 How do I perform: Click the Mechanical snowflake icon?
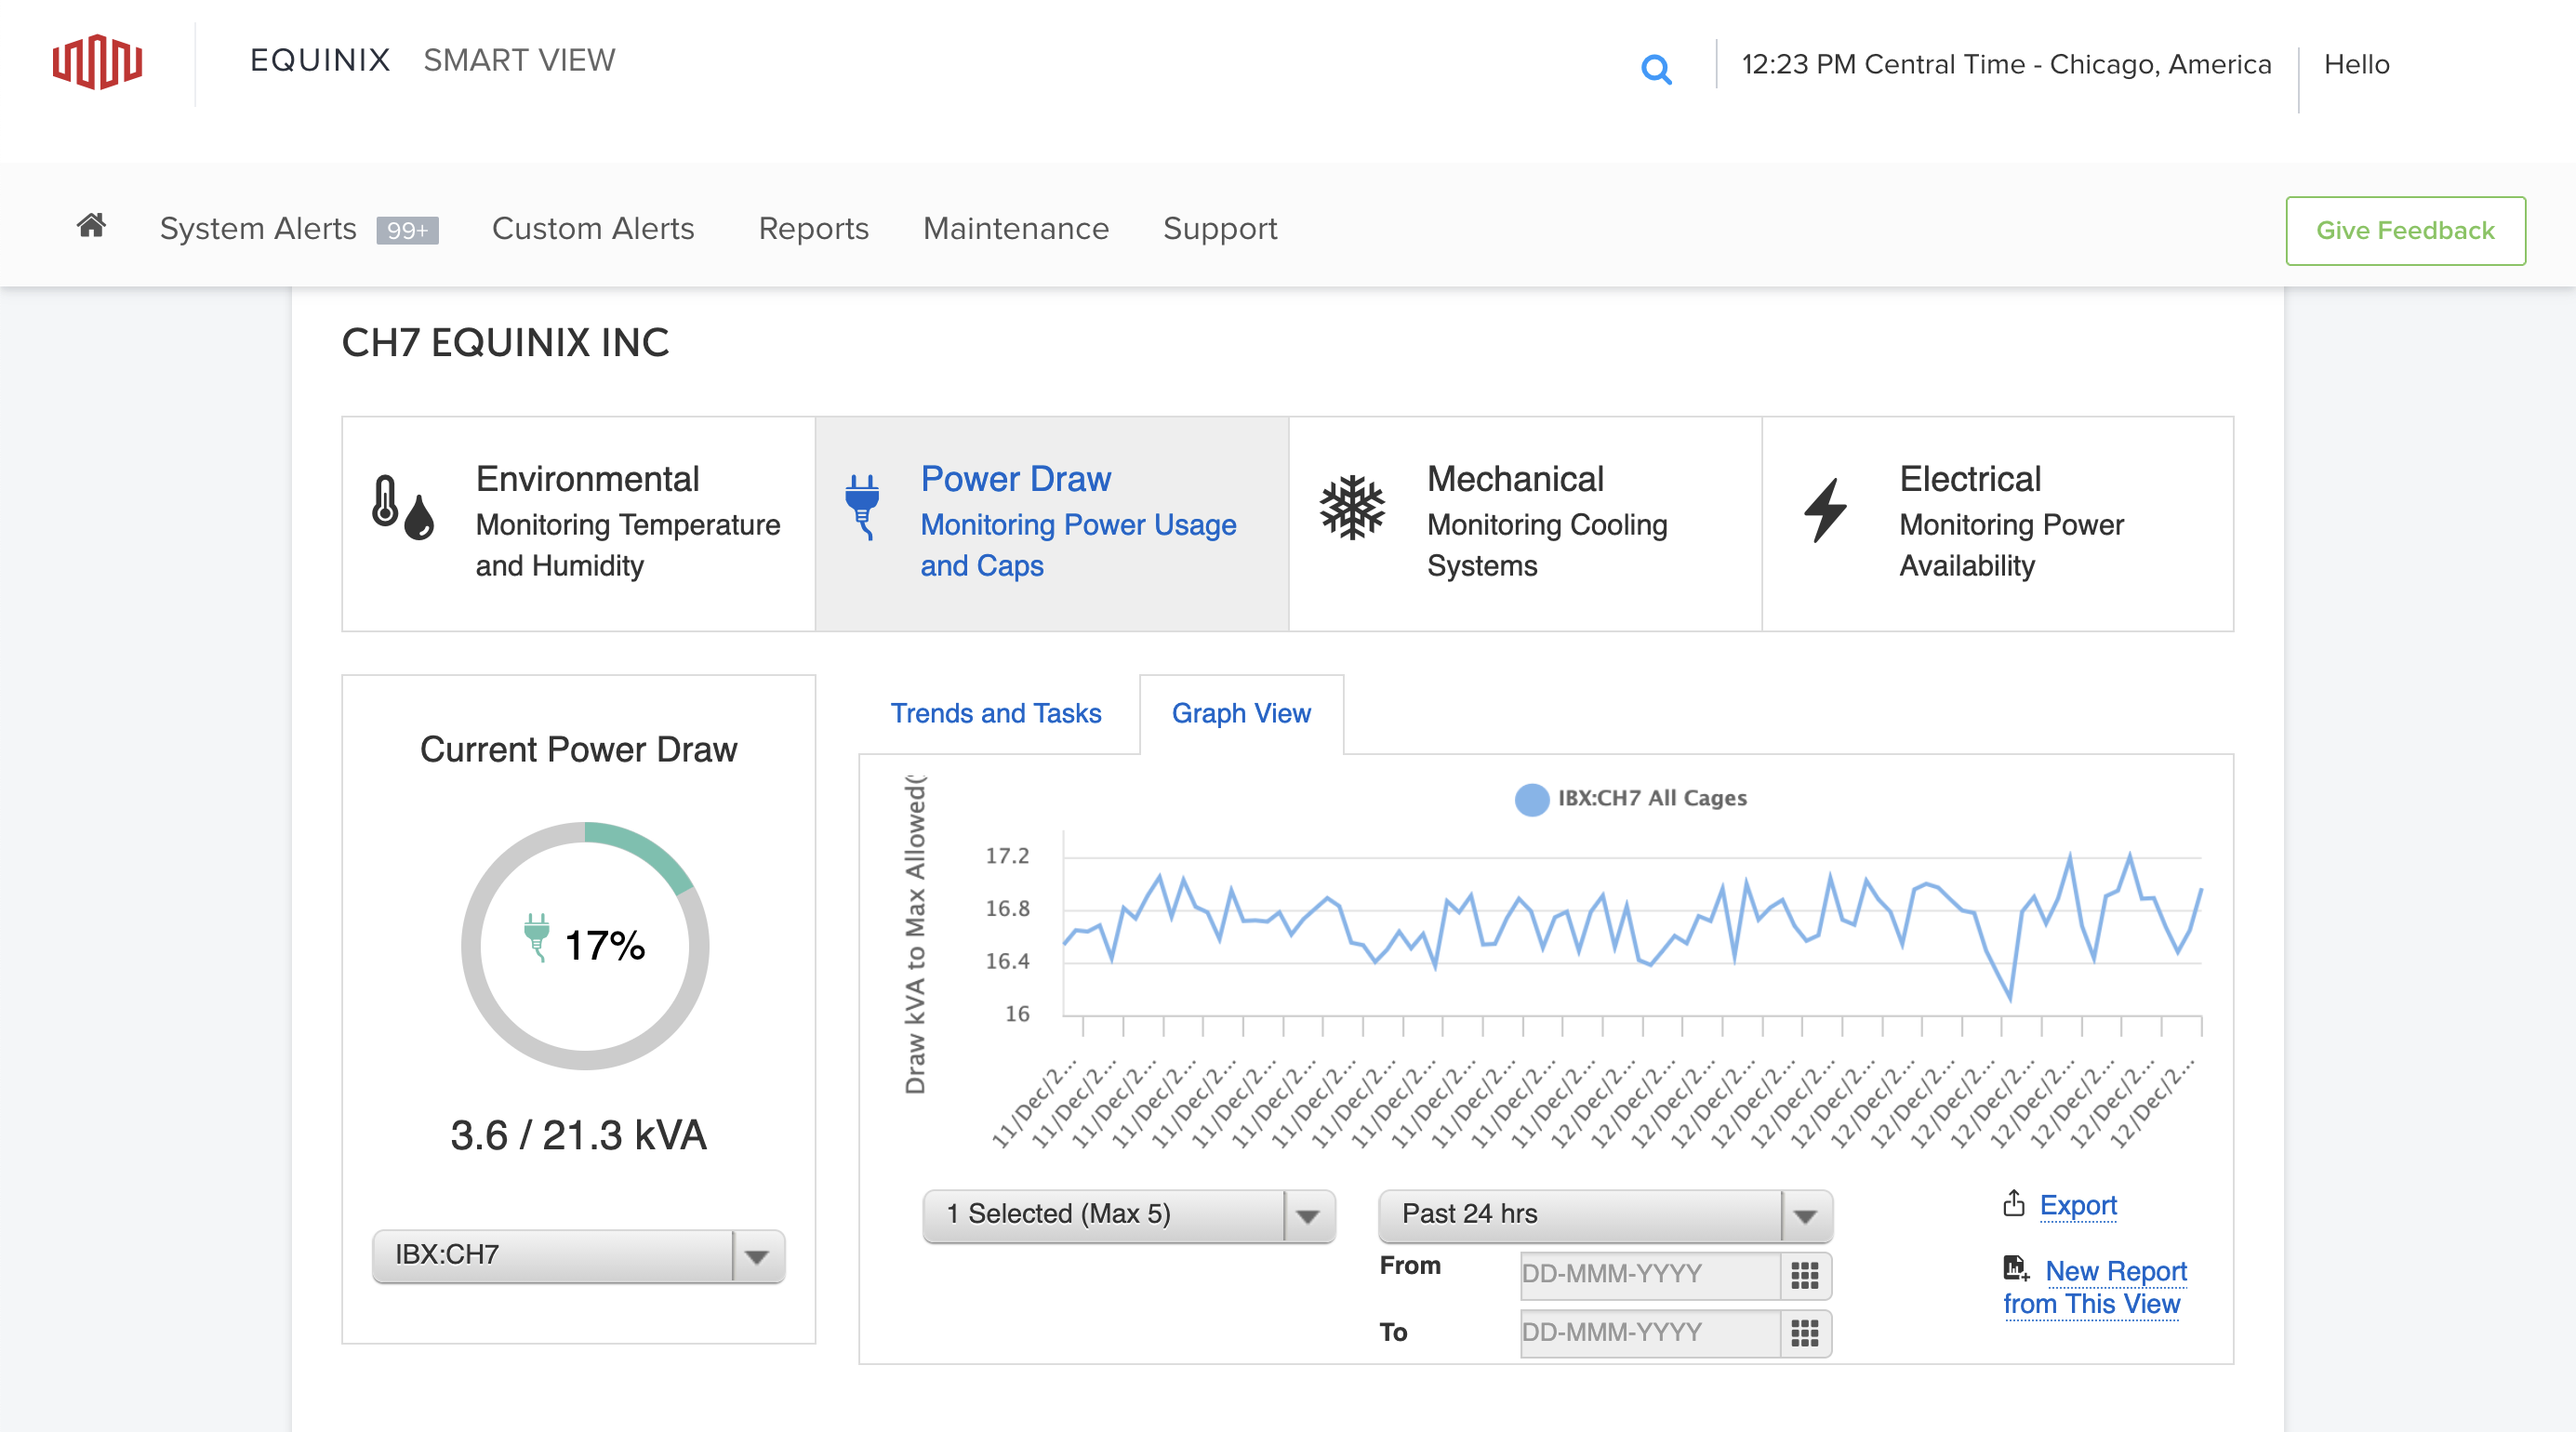point(1352,507)
